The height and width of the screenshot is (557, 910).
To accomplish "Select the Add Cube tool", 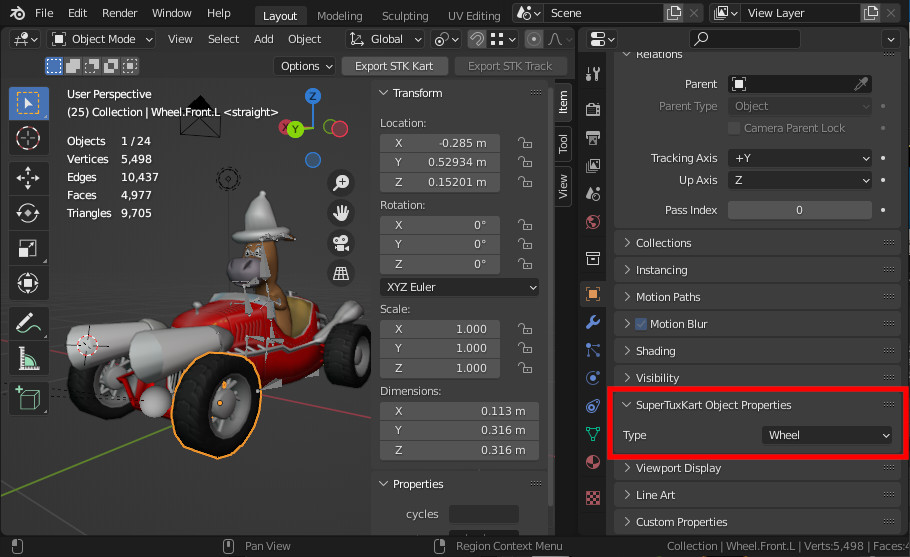I will (x=28, y=398).
